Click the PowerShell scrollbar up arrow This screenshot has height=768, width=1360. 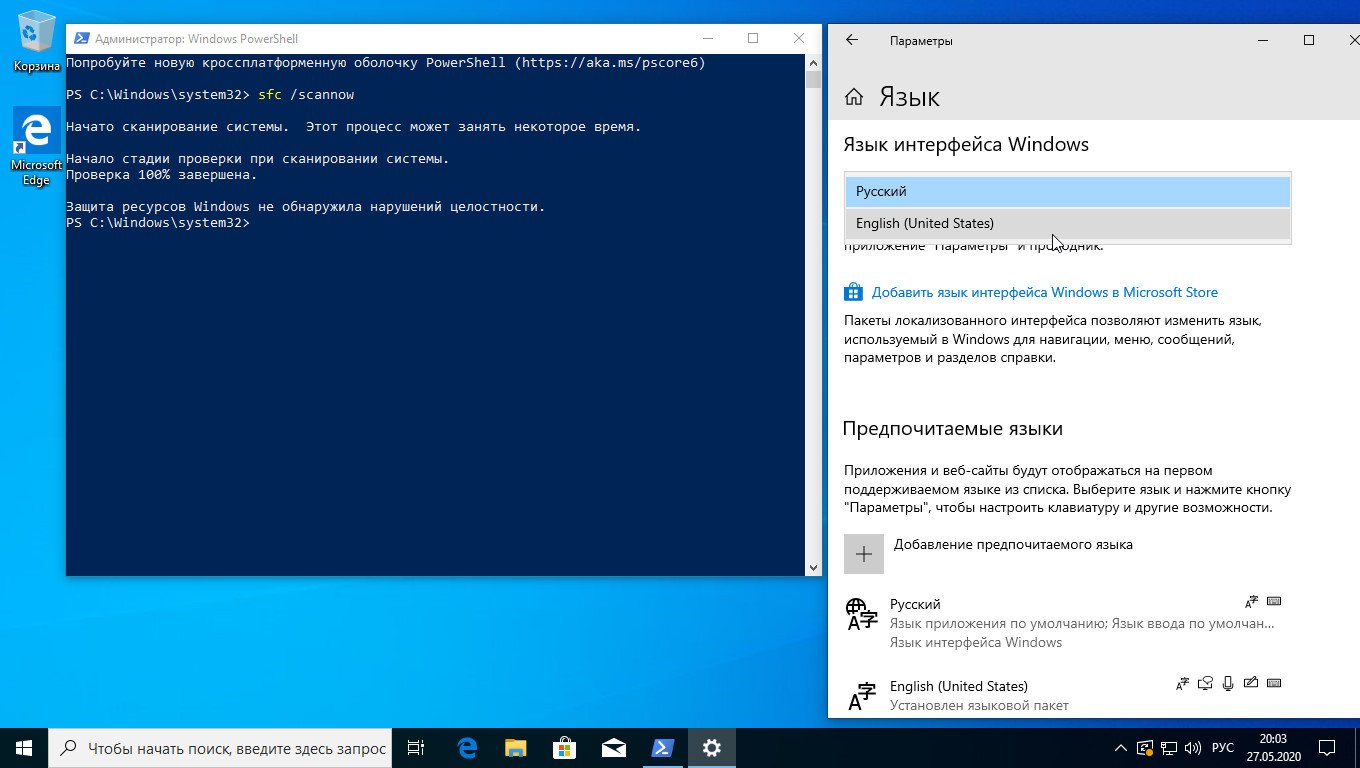(813, 62)
